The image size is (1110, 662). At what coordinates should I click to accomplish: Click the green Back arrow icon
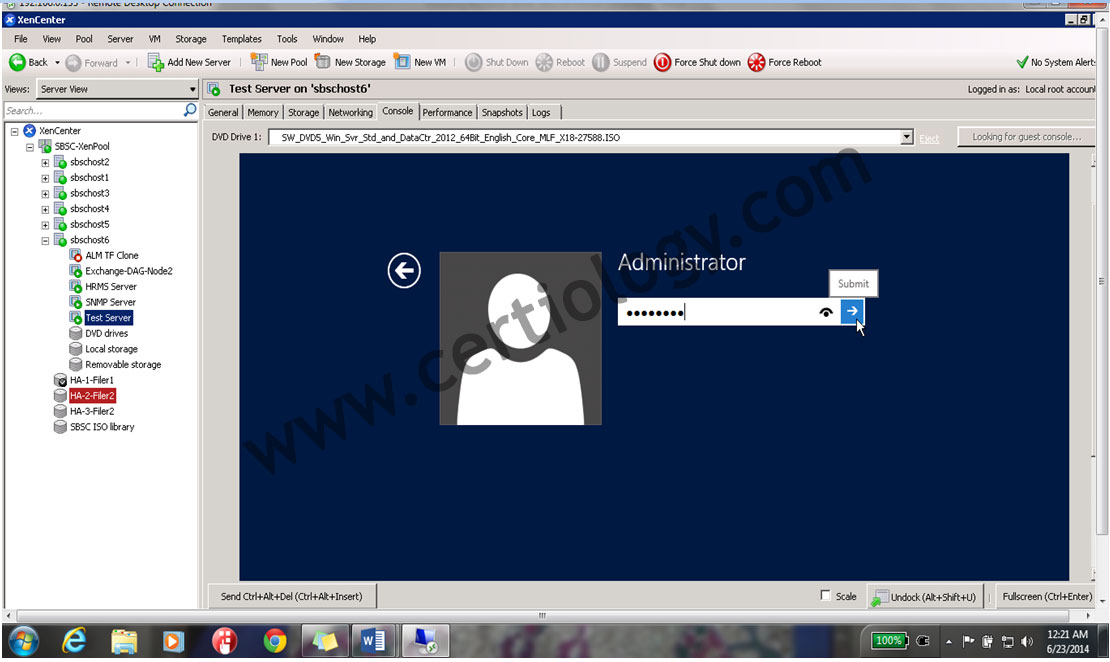pyautogui.click(x=17, y=62)
